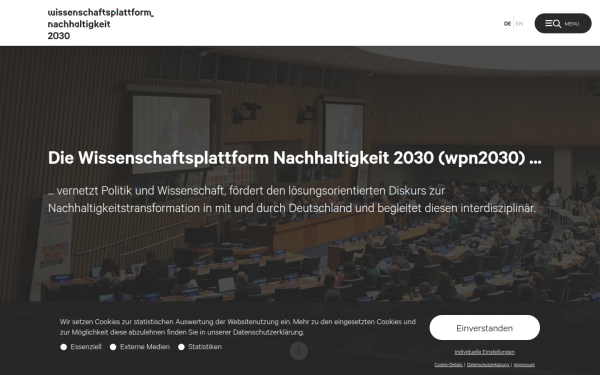Toggle the Essenziell cookie option
The width and height of the screenshot is (600, 375).
click(64, 347)
